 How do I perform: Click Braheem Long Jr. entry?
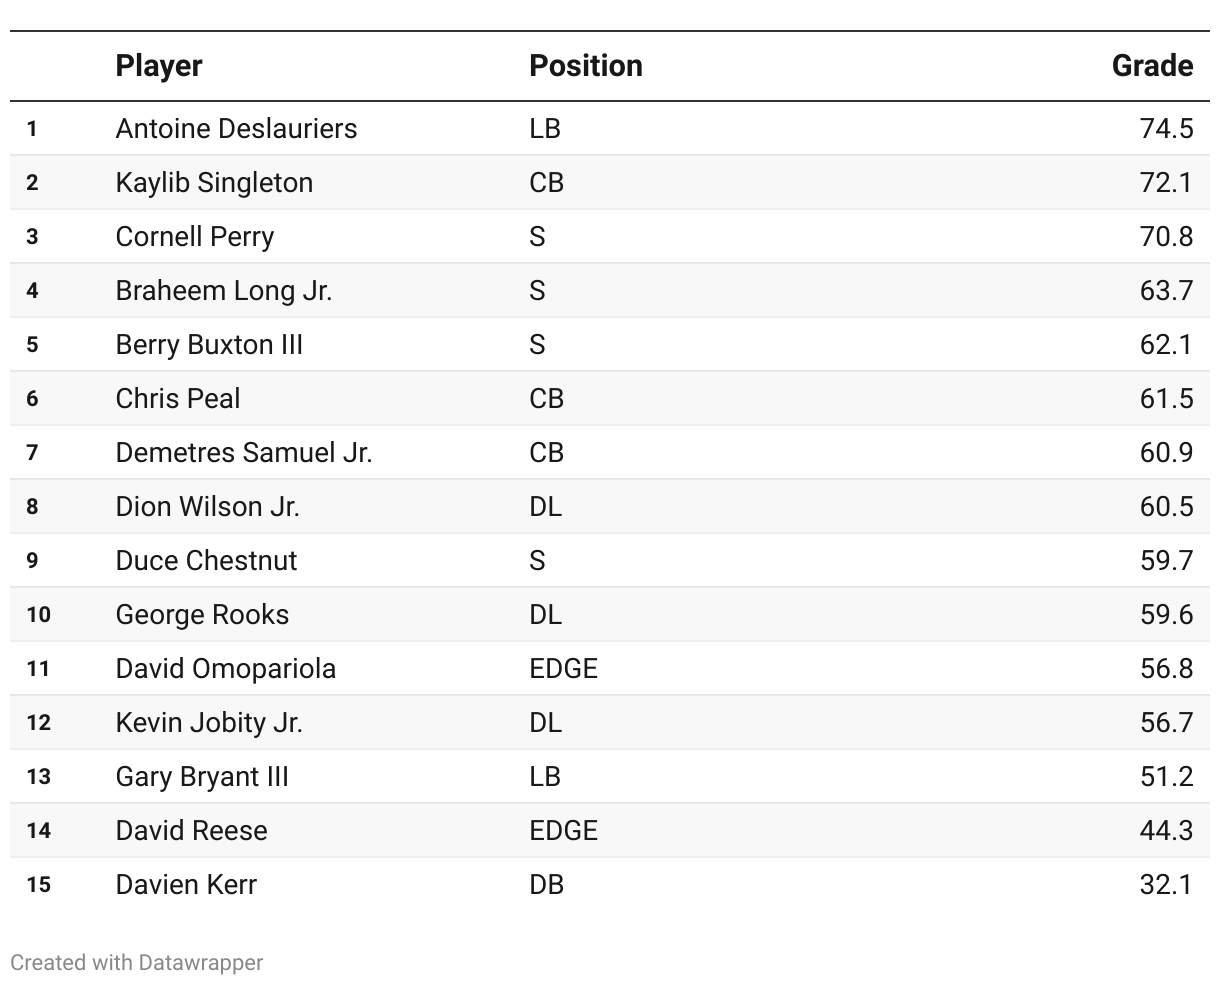pos(224,290)
